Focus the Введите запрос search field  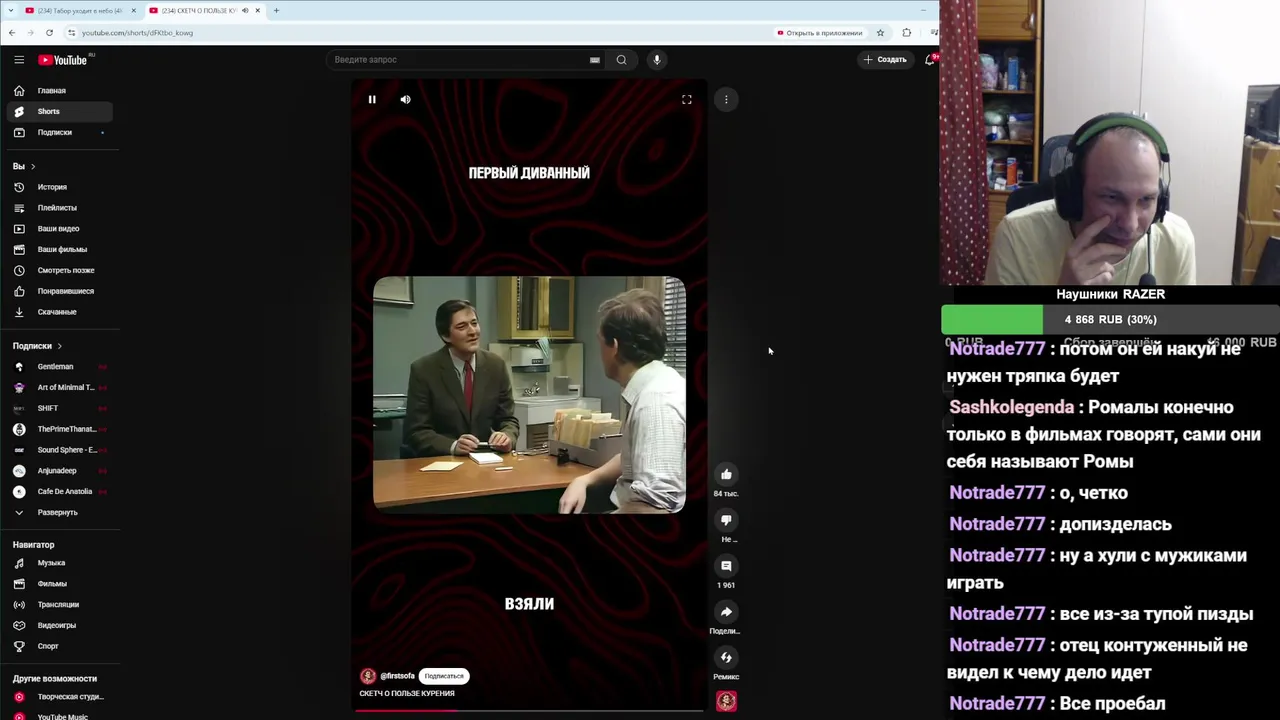click(460, 60)
